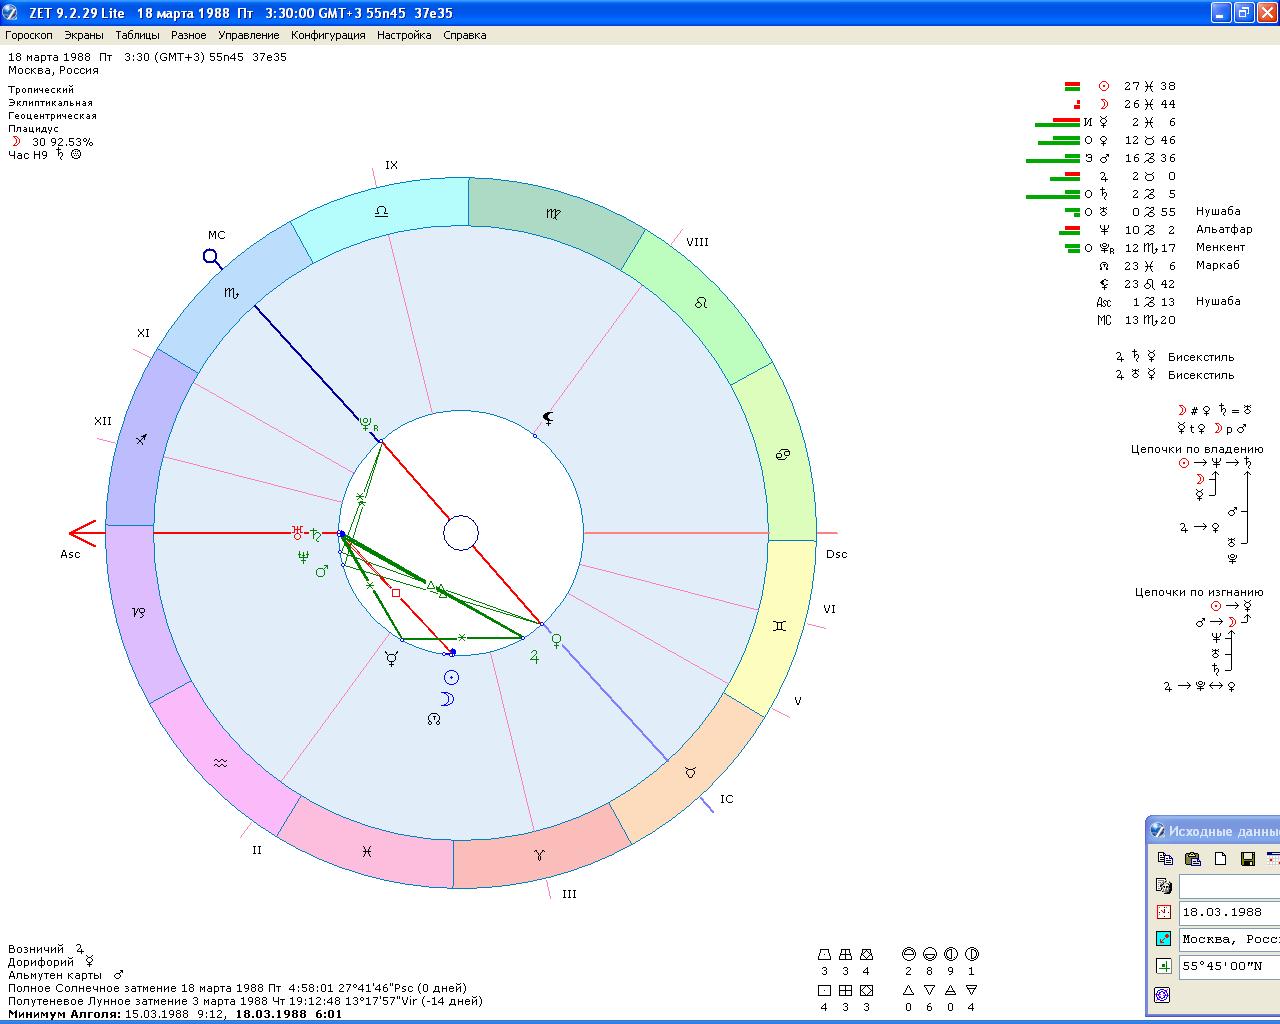Open the Конфигурация menu
Screen dimensions: 1280x1024
(328, 35)
